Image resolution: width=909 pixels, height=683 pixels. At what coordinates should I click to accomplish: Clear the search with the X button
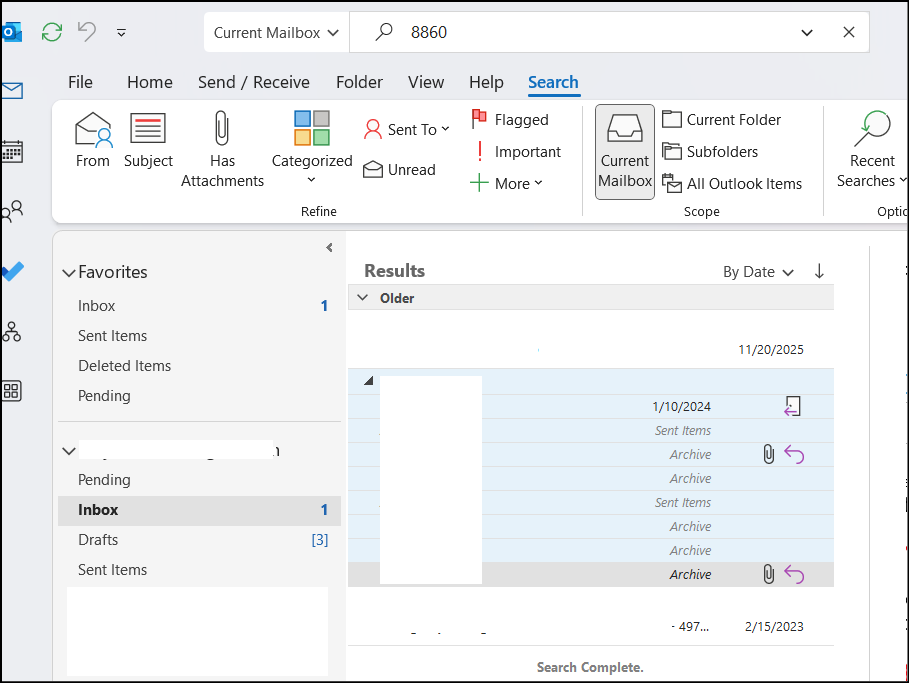pyautogui.click(x=849, y=32)
